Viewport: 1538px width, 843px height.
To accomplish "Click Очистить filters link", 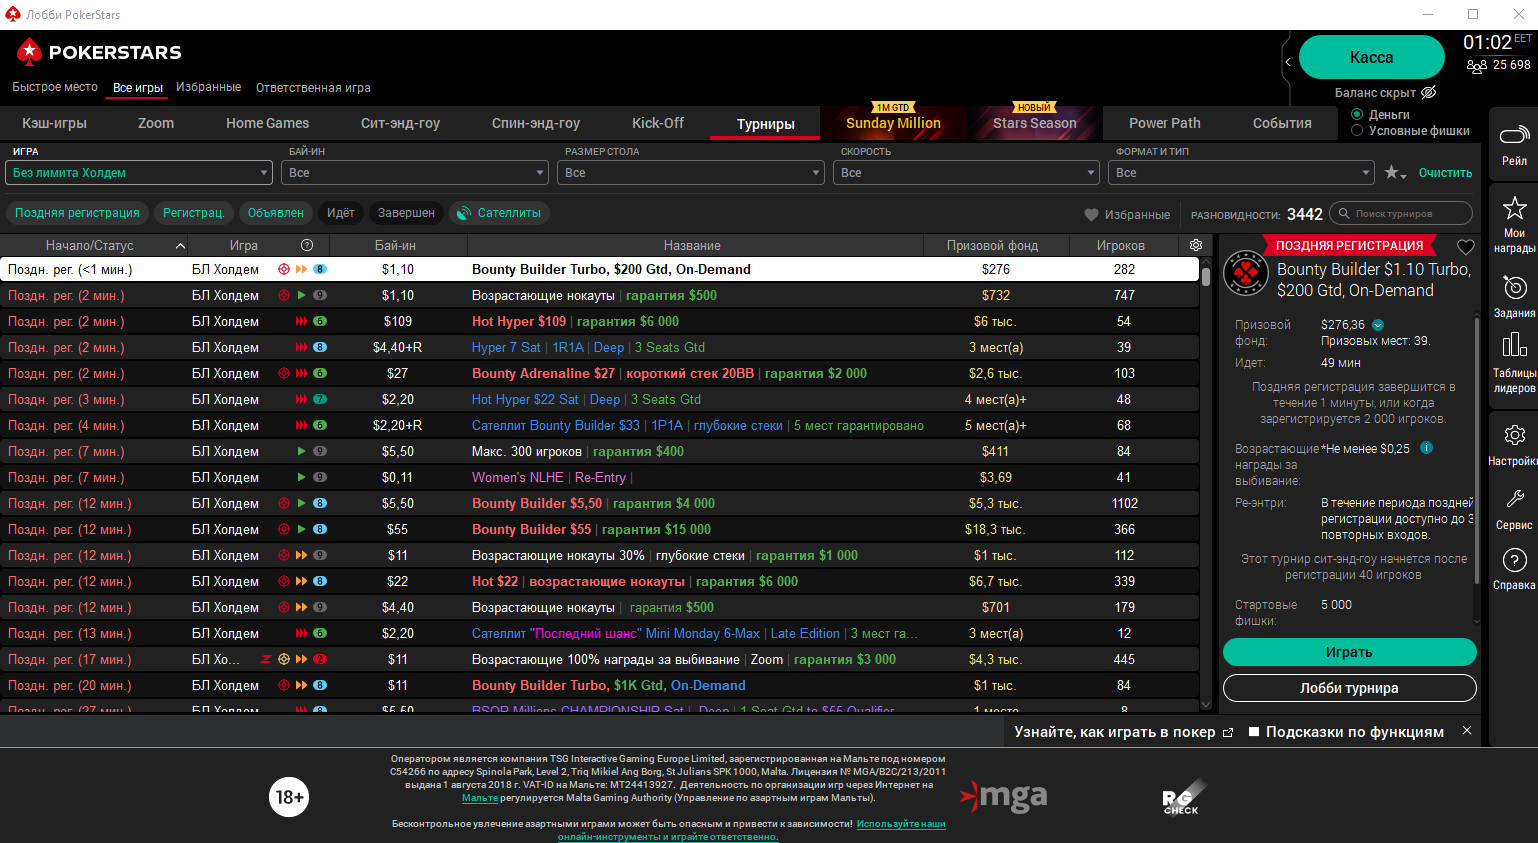I will (1445, 173).
